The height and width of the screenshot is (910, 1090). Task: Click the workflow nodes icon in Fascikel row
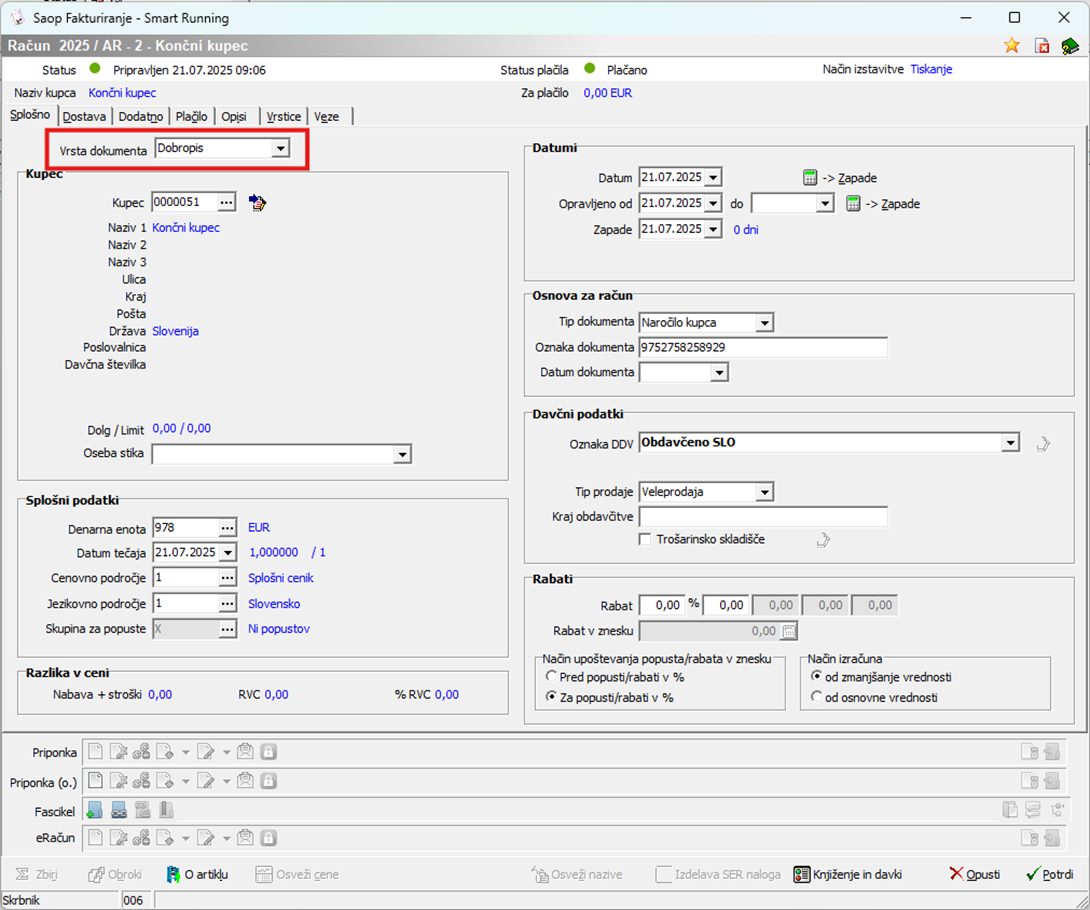pos(1057,810)
